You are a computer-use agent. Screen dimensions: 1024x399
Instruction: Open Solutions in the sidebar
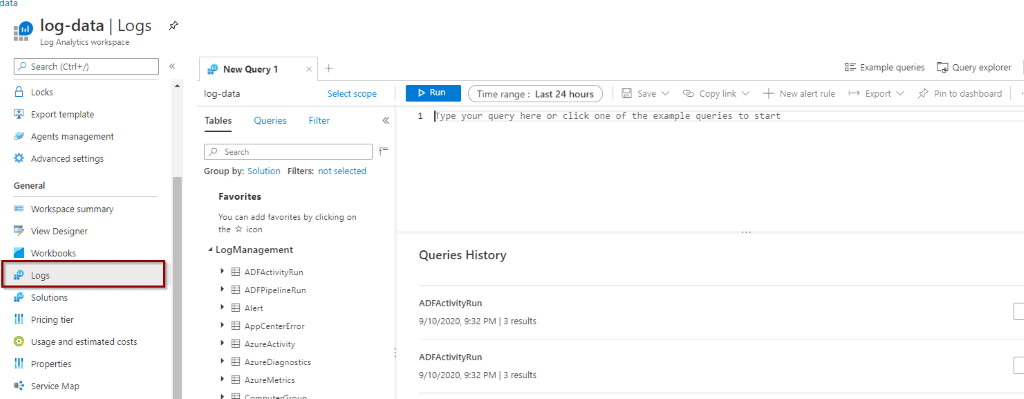click(x=49, y=298)
